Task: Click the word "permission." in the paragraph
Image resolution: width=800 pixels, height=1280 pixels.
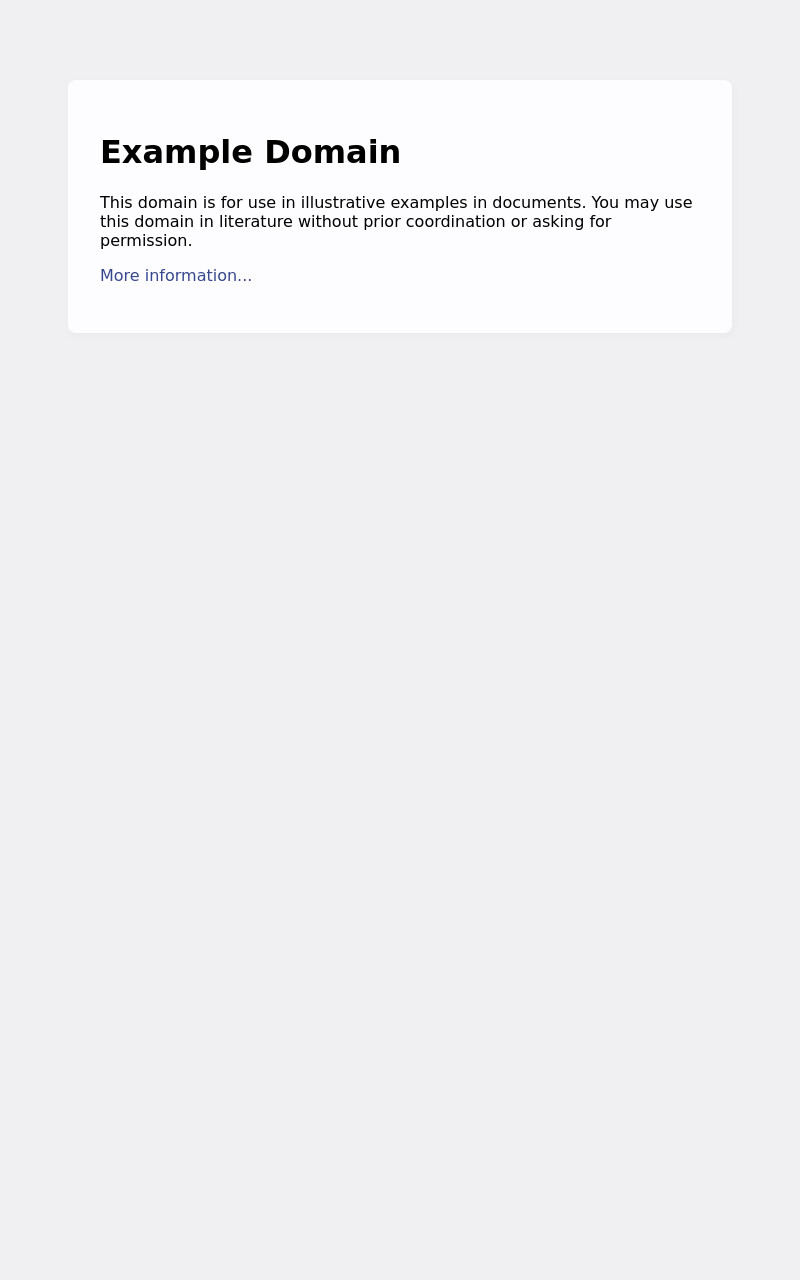Action: click(146, 241)
